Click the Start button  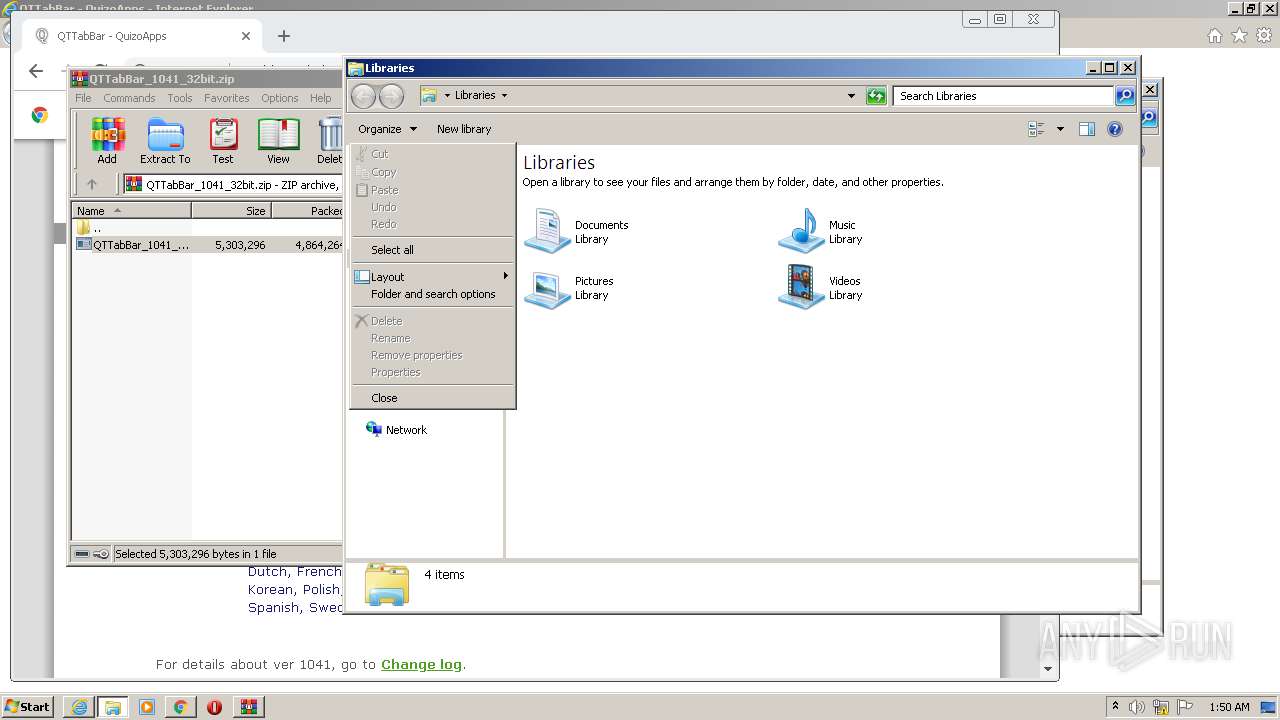point(27,707)
